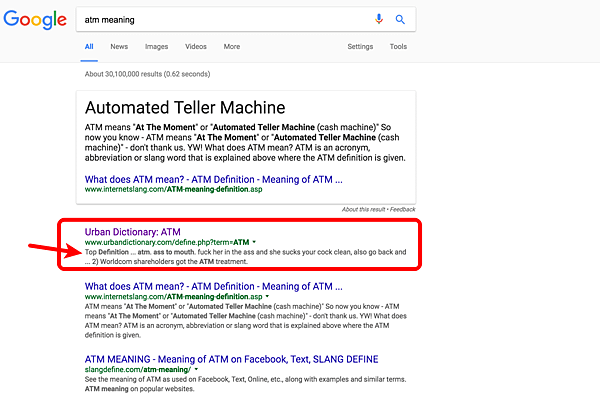Open the Urban Dictionary: ATM result
This screenshot has width=600, height=399.
132,232
